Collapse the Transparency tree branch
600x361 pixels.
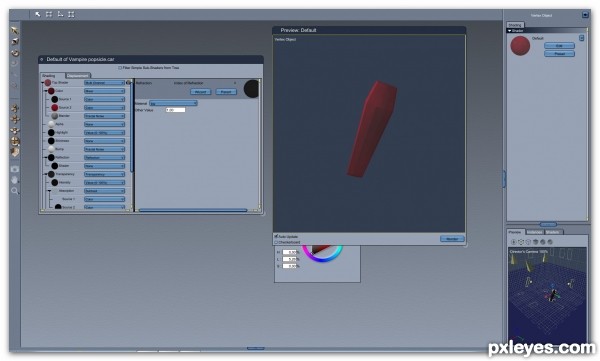point(46,174)
